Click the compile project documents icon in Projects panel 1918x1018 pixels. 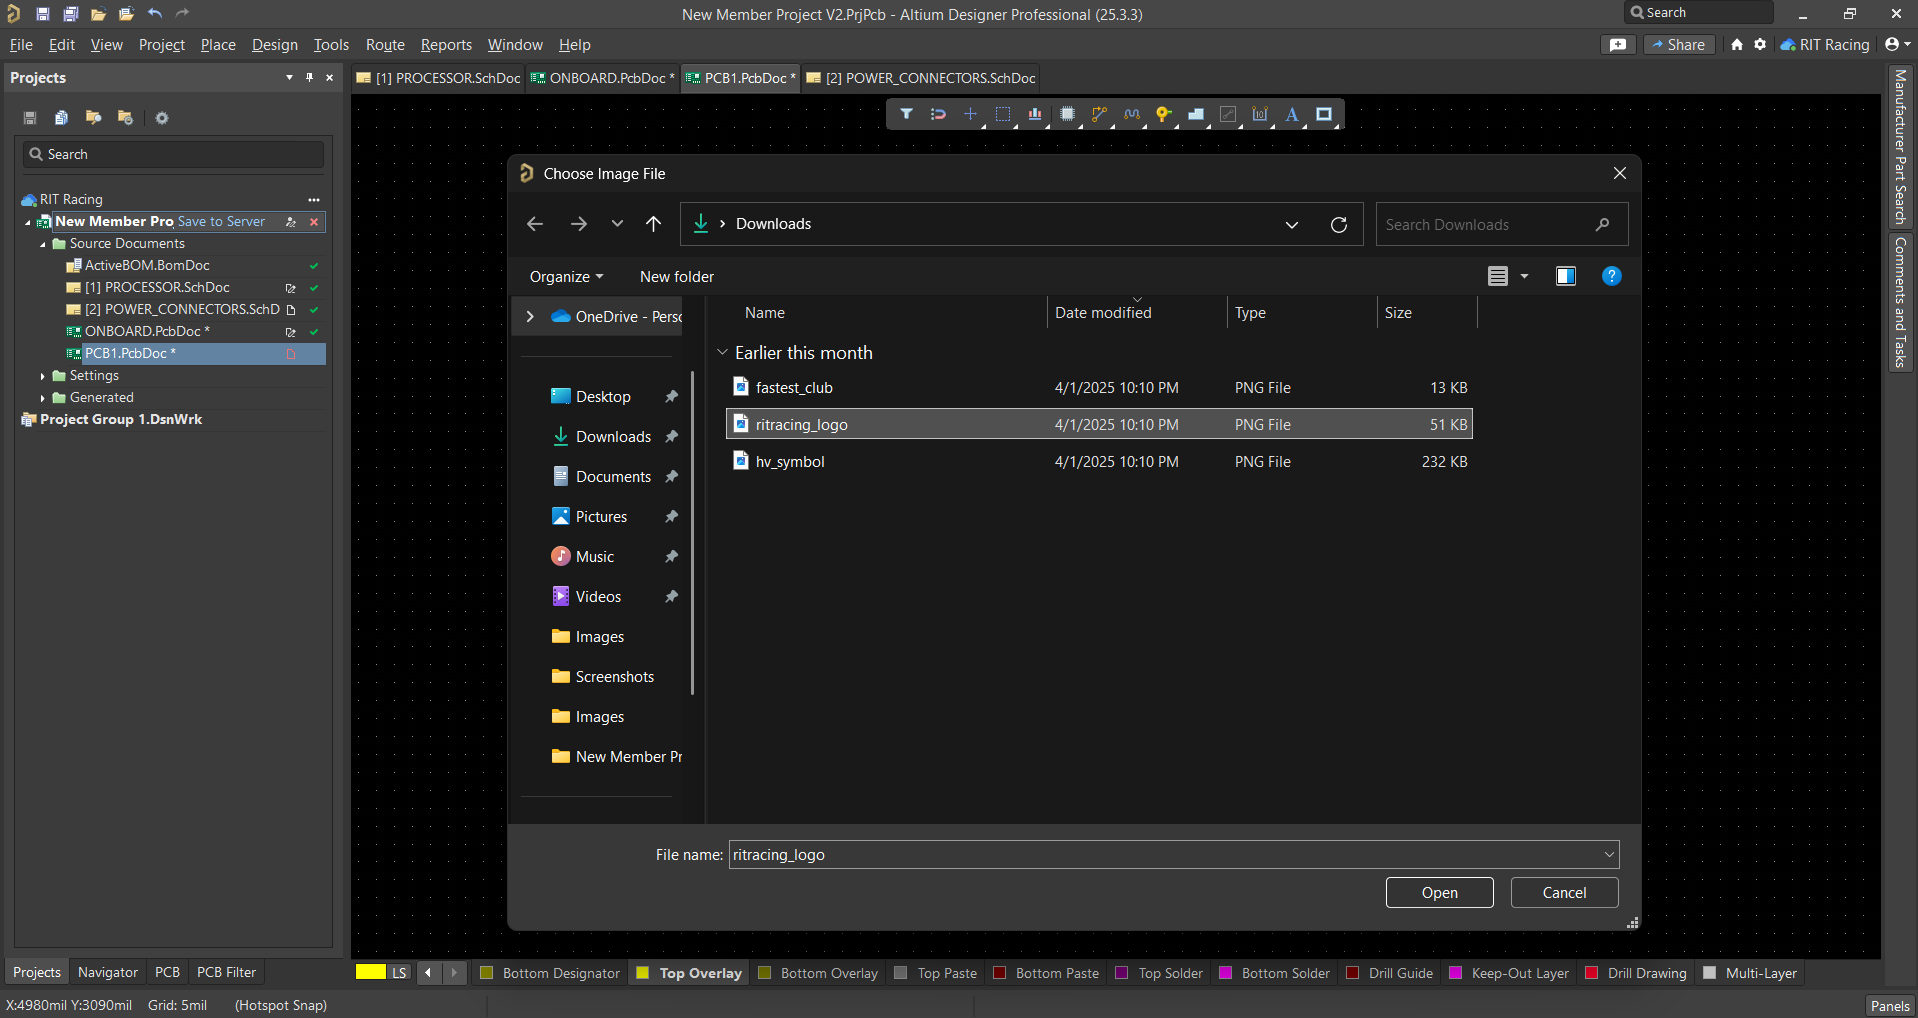point(61,118)
